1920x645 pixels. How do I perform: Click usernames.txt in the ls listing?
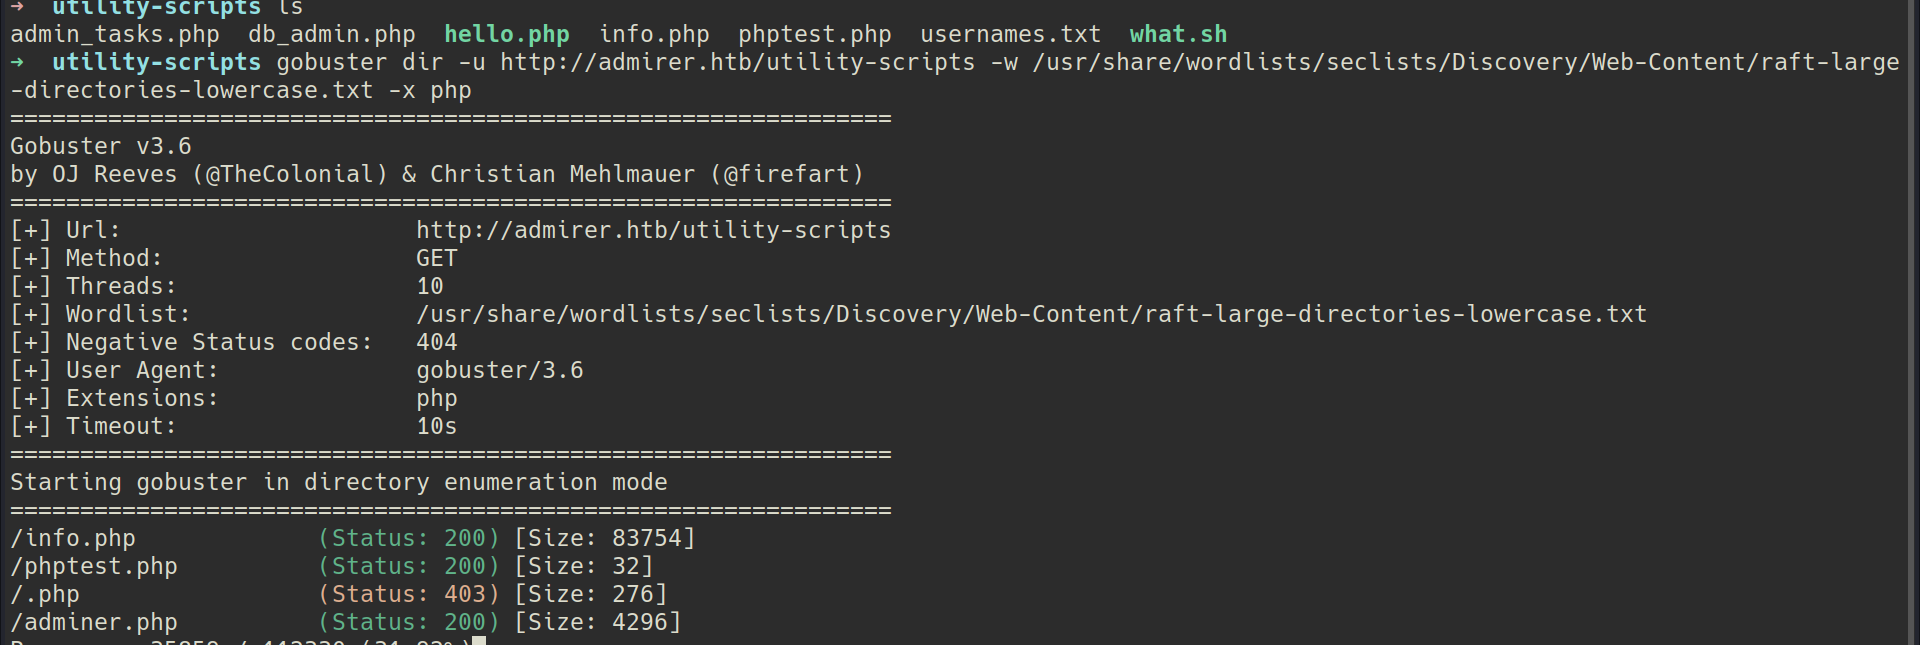(1010, 35)
